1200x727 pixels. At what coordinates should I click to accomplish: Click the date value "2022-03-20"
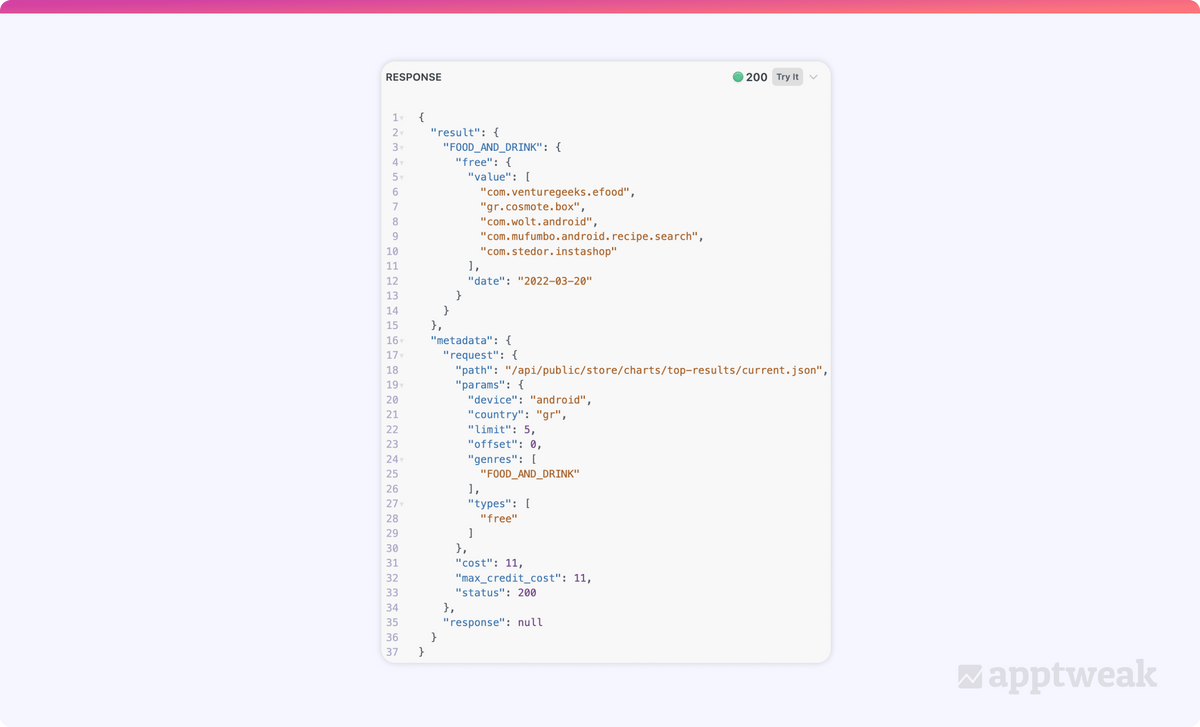click(x=555, y=281)
